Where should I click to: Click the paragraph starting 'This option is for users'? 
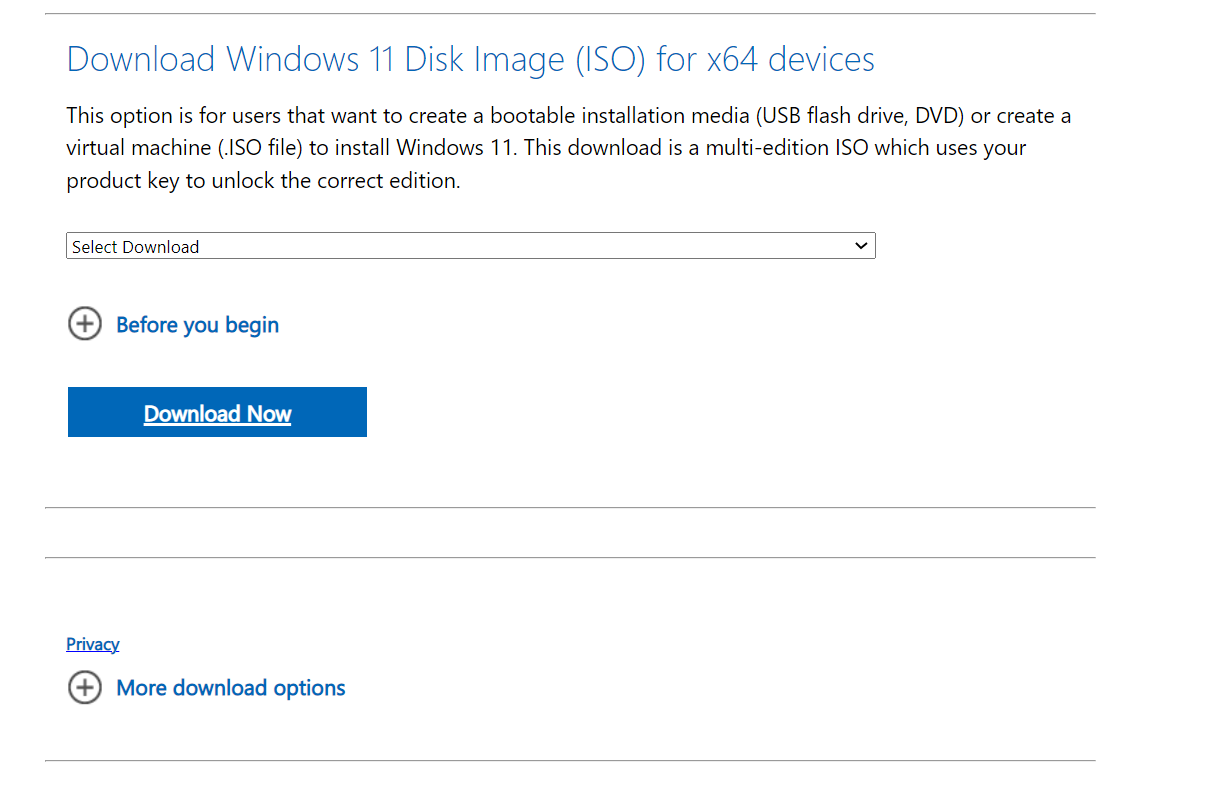coord(568,148)
